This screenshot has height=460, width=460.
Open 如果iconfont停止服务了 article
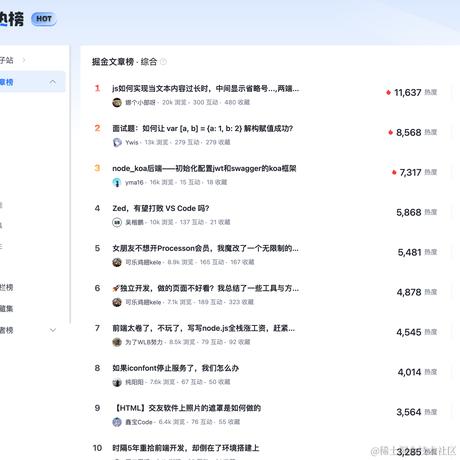tap(175, 368)
